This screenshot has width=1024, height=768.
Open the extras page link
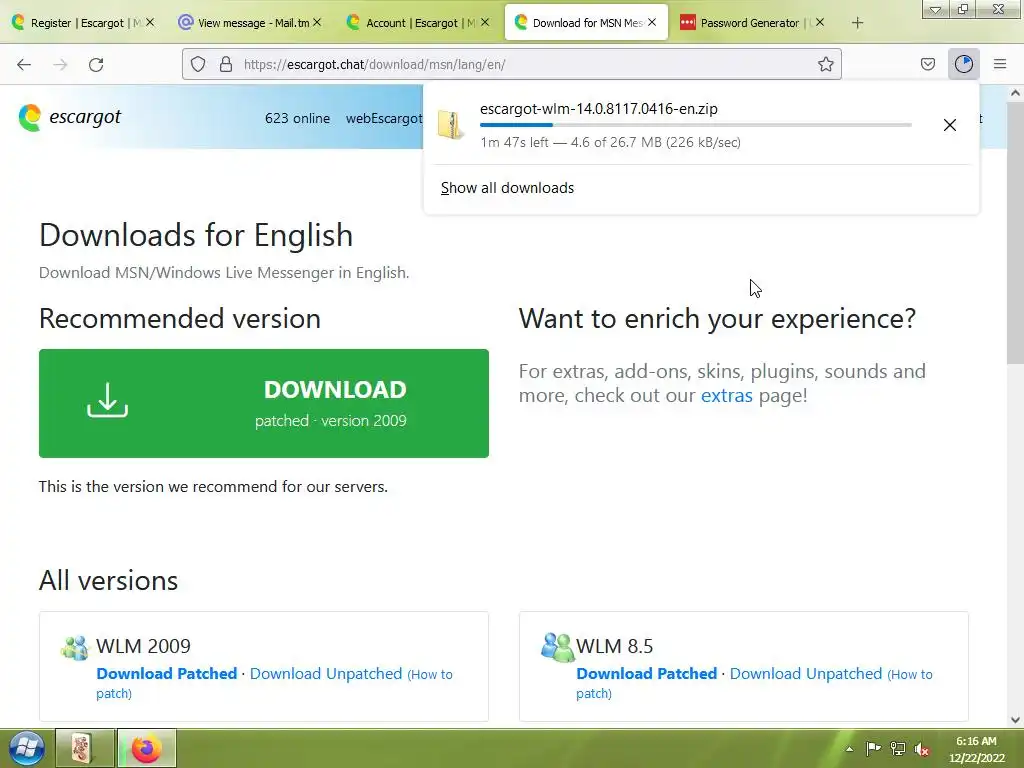[726, 395]
